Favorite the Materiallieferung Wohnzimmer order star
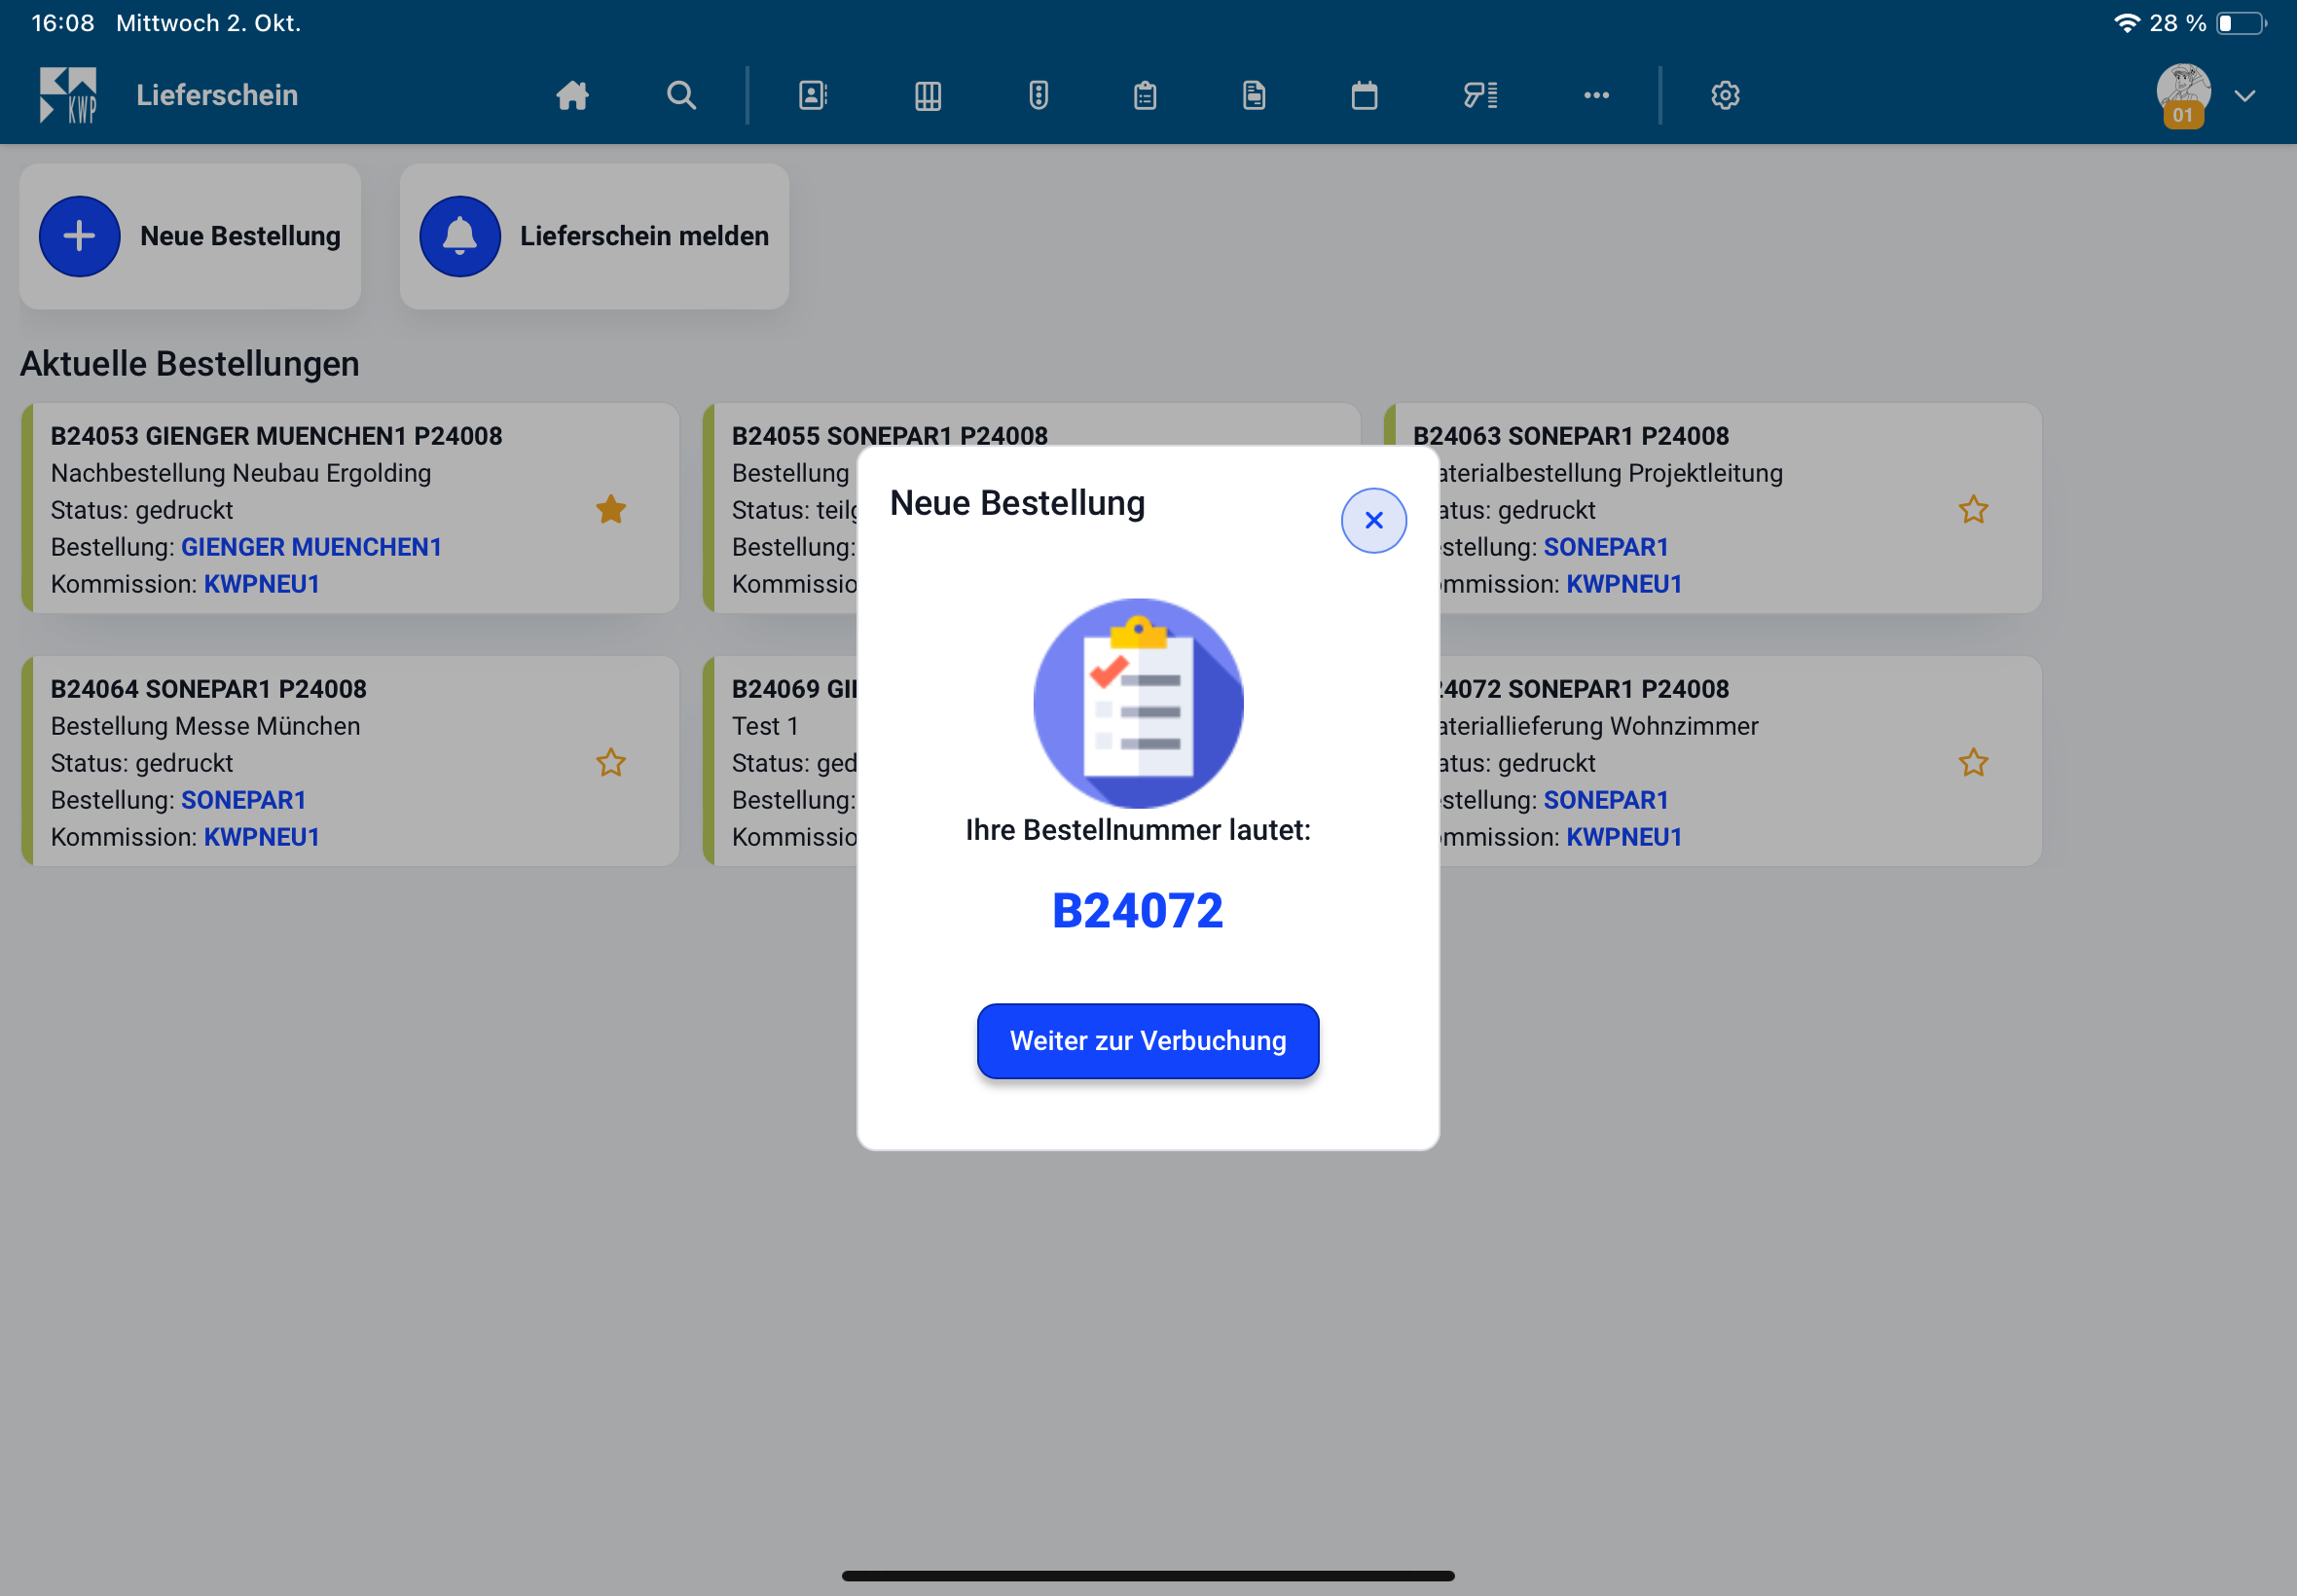This screenshot has width=2297, height=1596. click(x=1972, y=762)
